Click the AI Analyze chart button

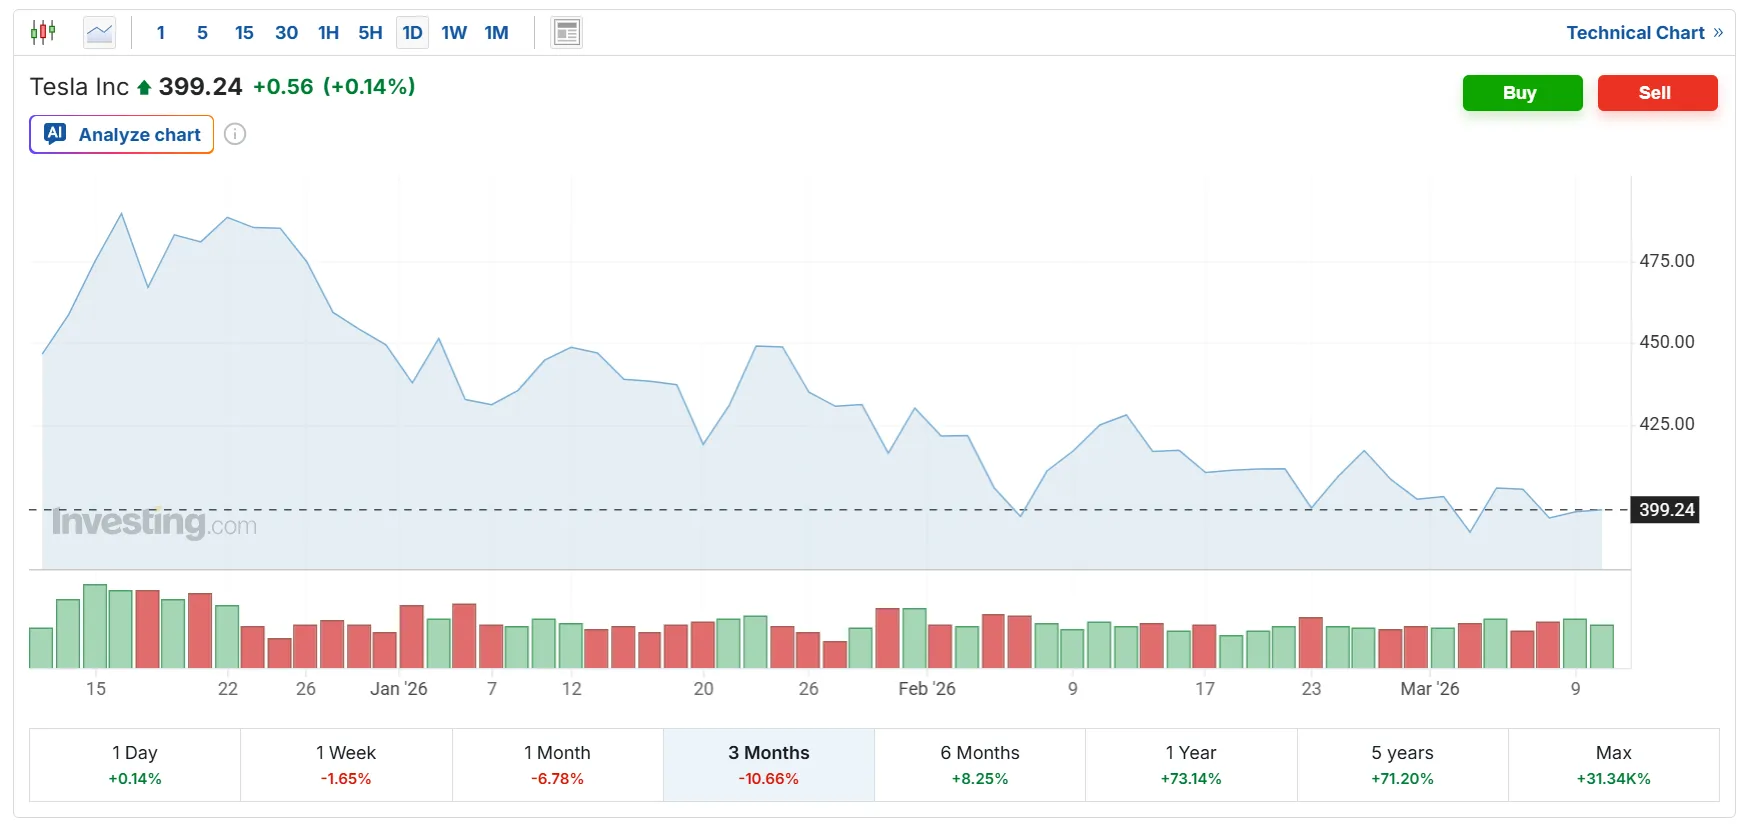coord(122,134)
